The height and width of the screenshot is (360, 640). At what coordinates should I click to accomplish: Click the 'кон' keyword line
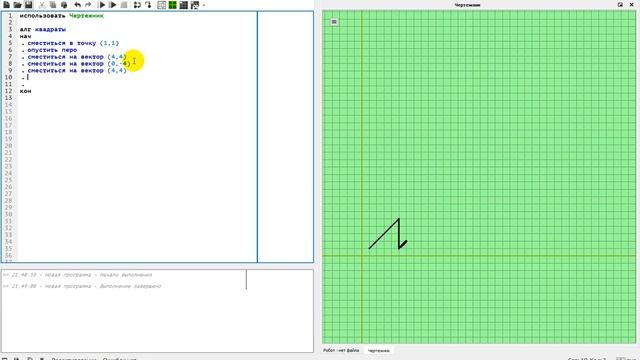[x=25, y=91]
